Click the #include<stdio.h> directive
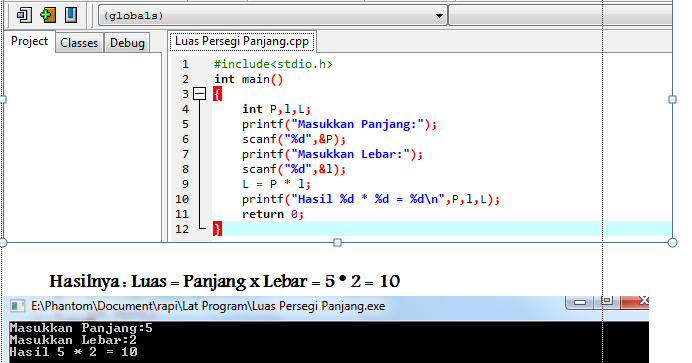 (273, 64)
